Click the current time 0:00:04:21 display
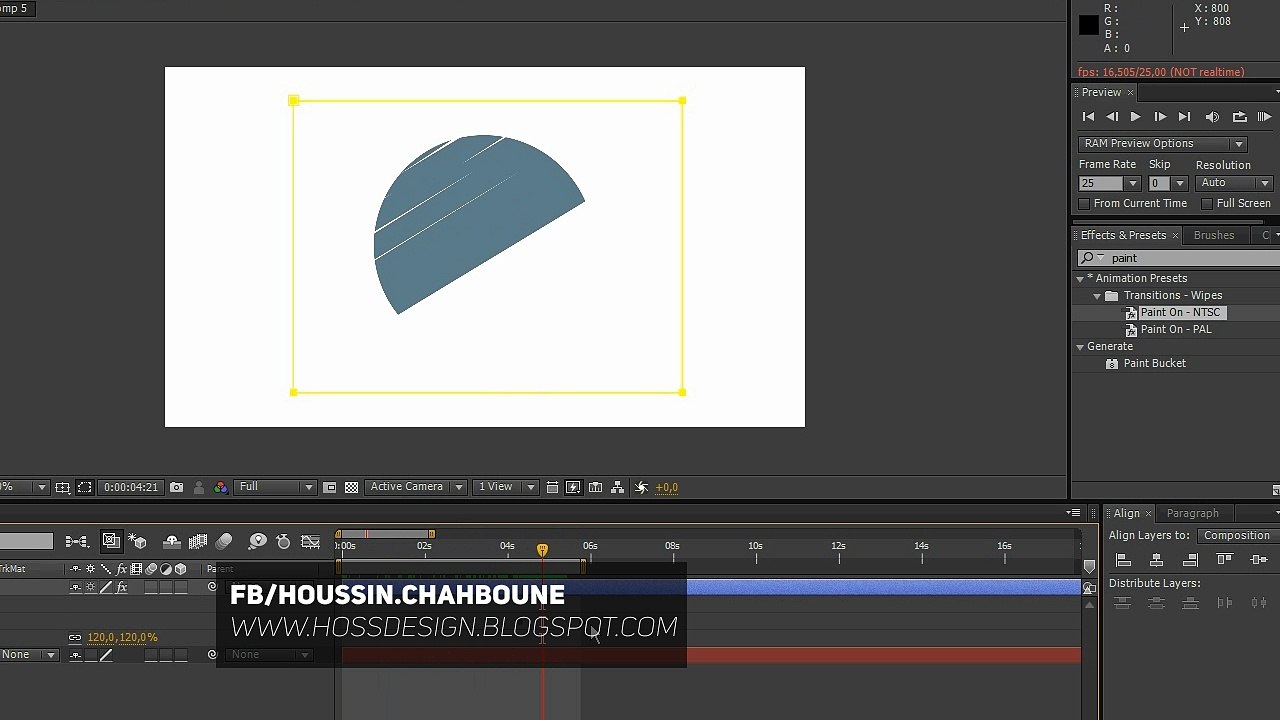This screenshot has width=1280, height=720. tap(131, 488)
